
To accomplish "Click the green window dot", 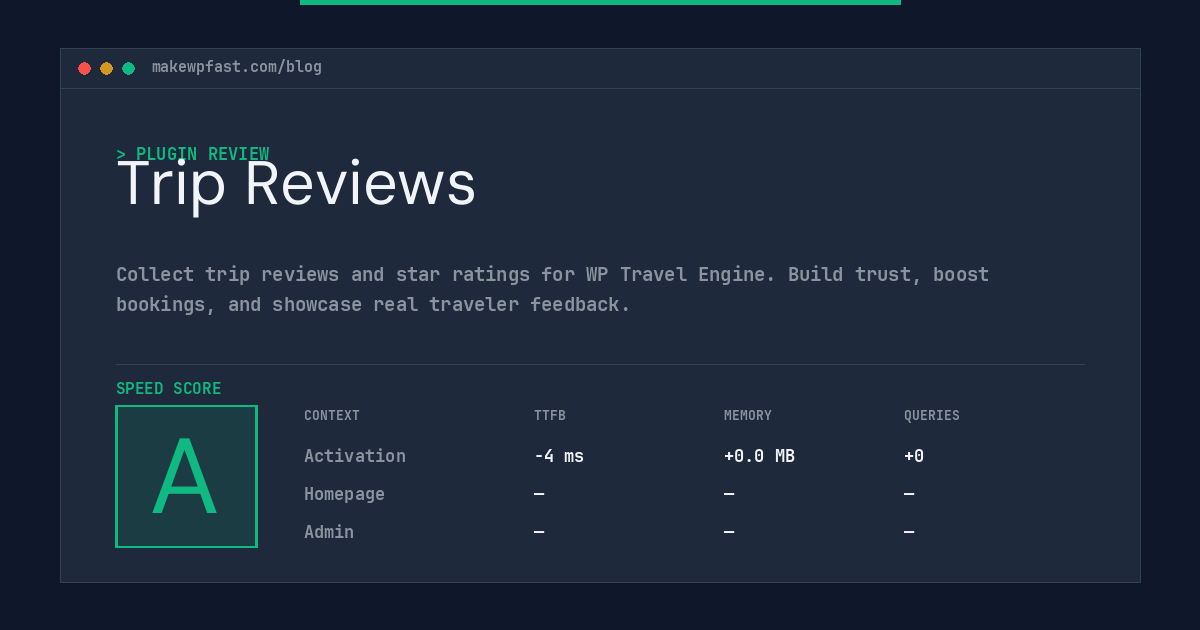I will coord(128,68).
